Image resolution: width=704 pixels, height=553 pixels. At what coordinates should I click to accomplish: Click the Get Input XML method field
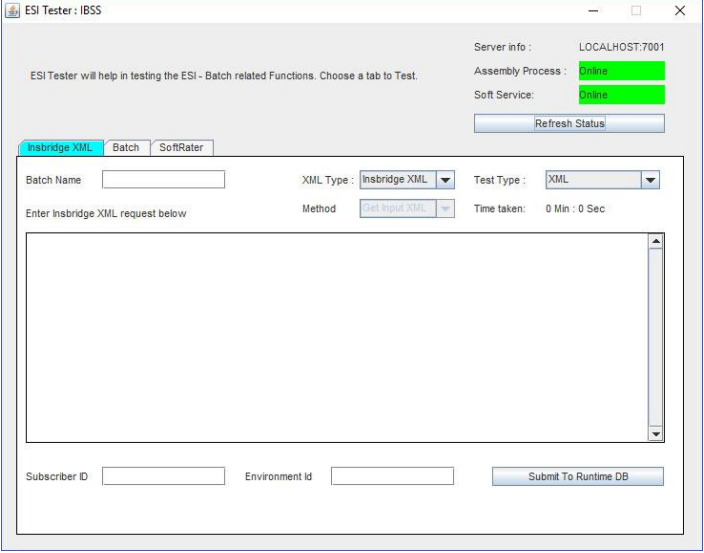398,209
